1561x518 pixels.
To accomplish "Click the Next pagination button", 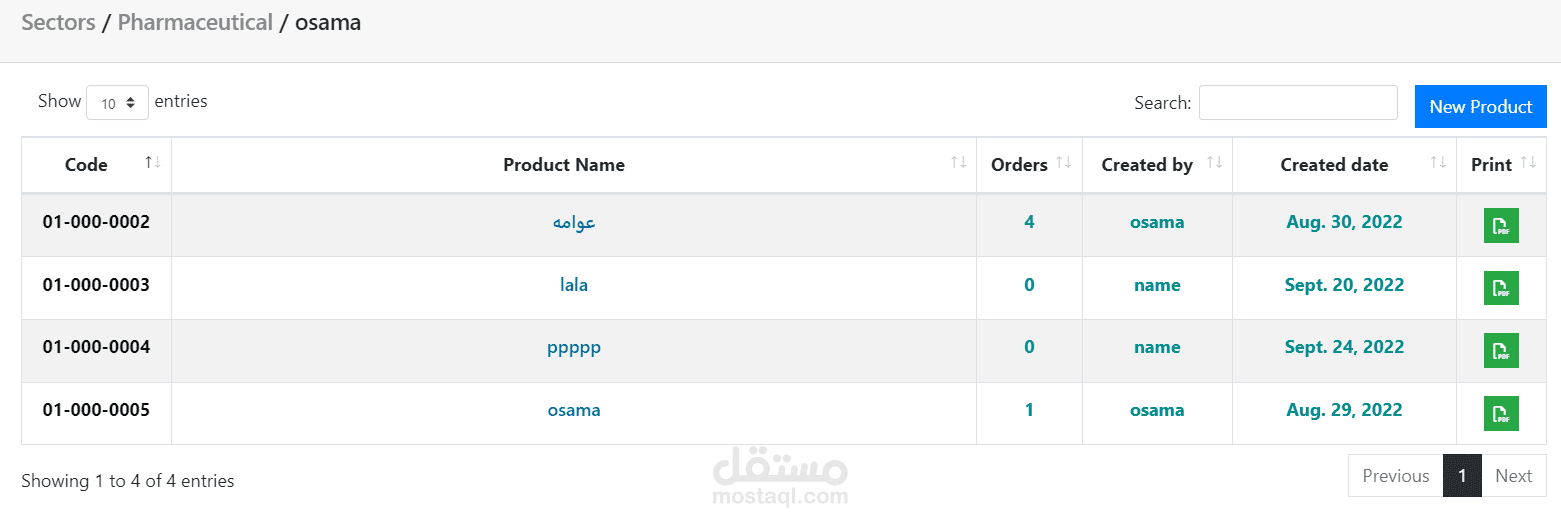I will click(x=1513, y=476).
